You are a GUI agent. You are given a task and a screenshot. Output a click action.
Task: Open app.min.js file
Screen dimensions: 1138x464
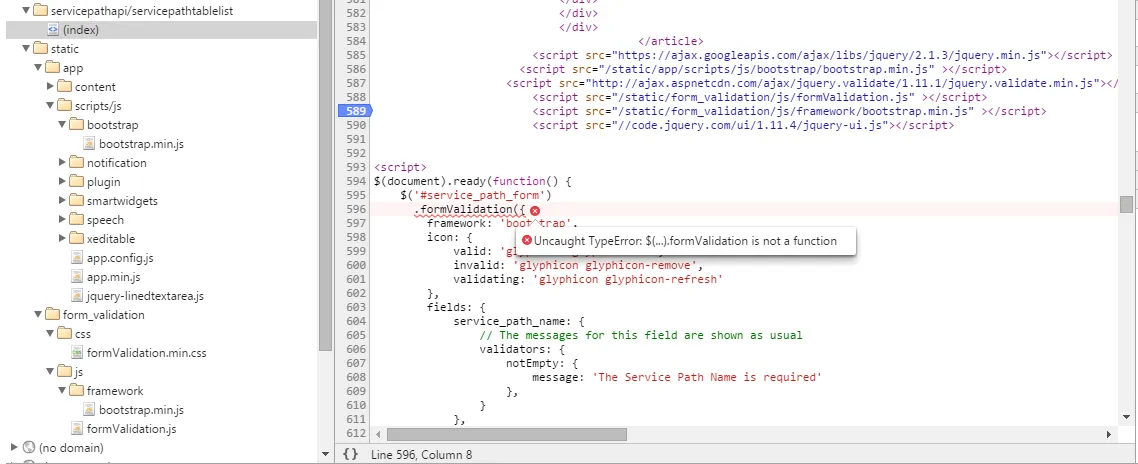tap(113, 277)
